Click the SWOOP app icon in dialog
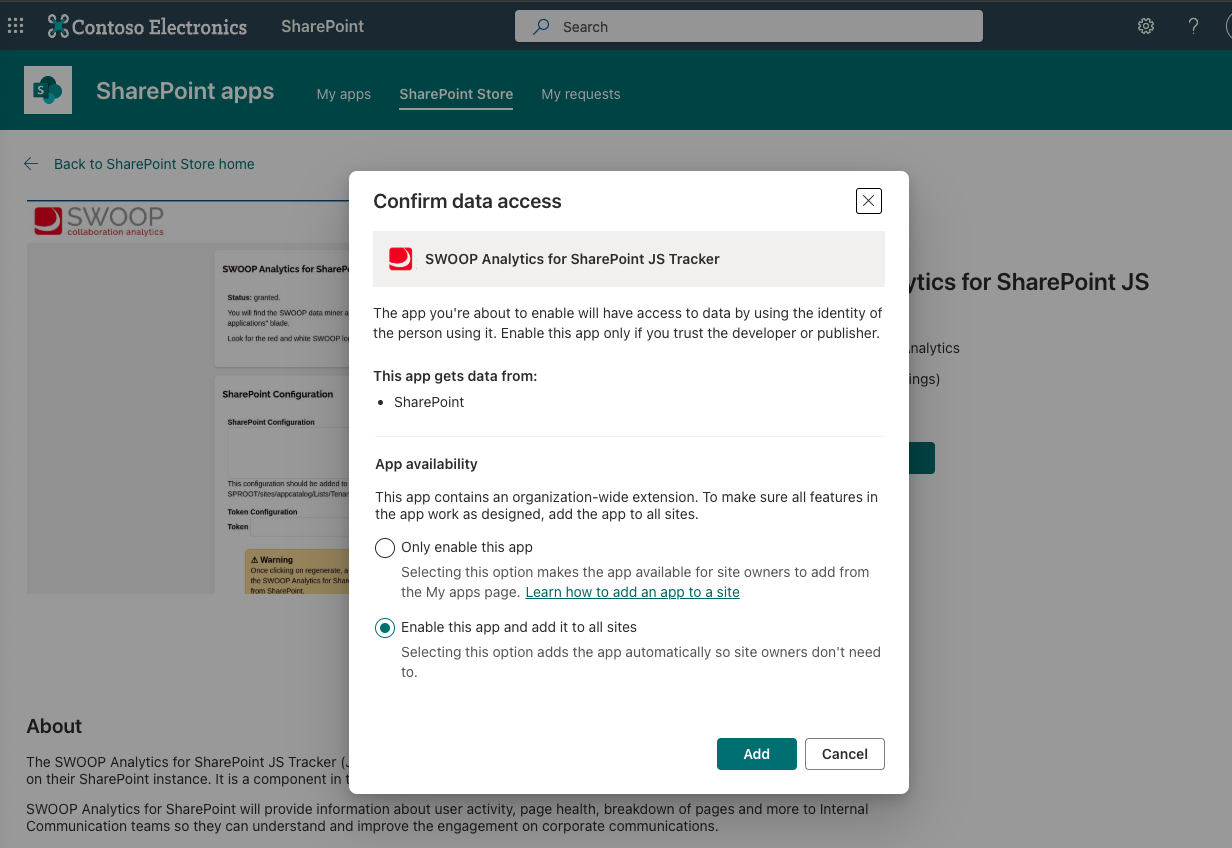1232x848 pixels. (x=401, y=259)
